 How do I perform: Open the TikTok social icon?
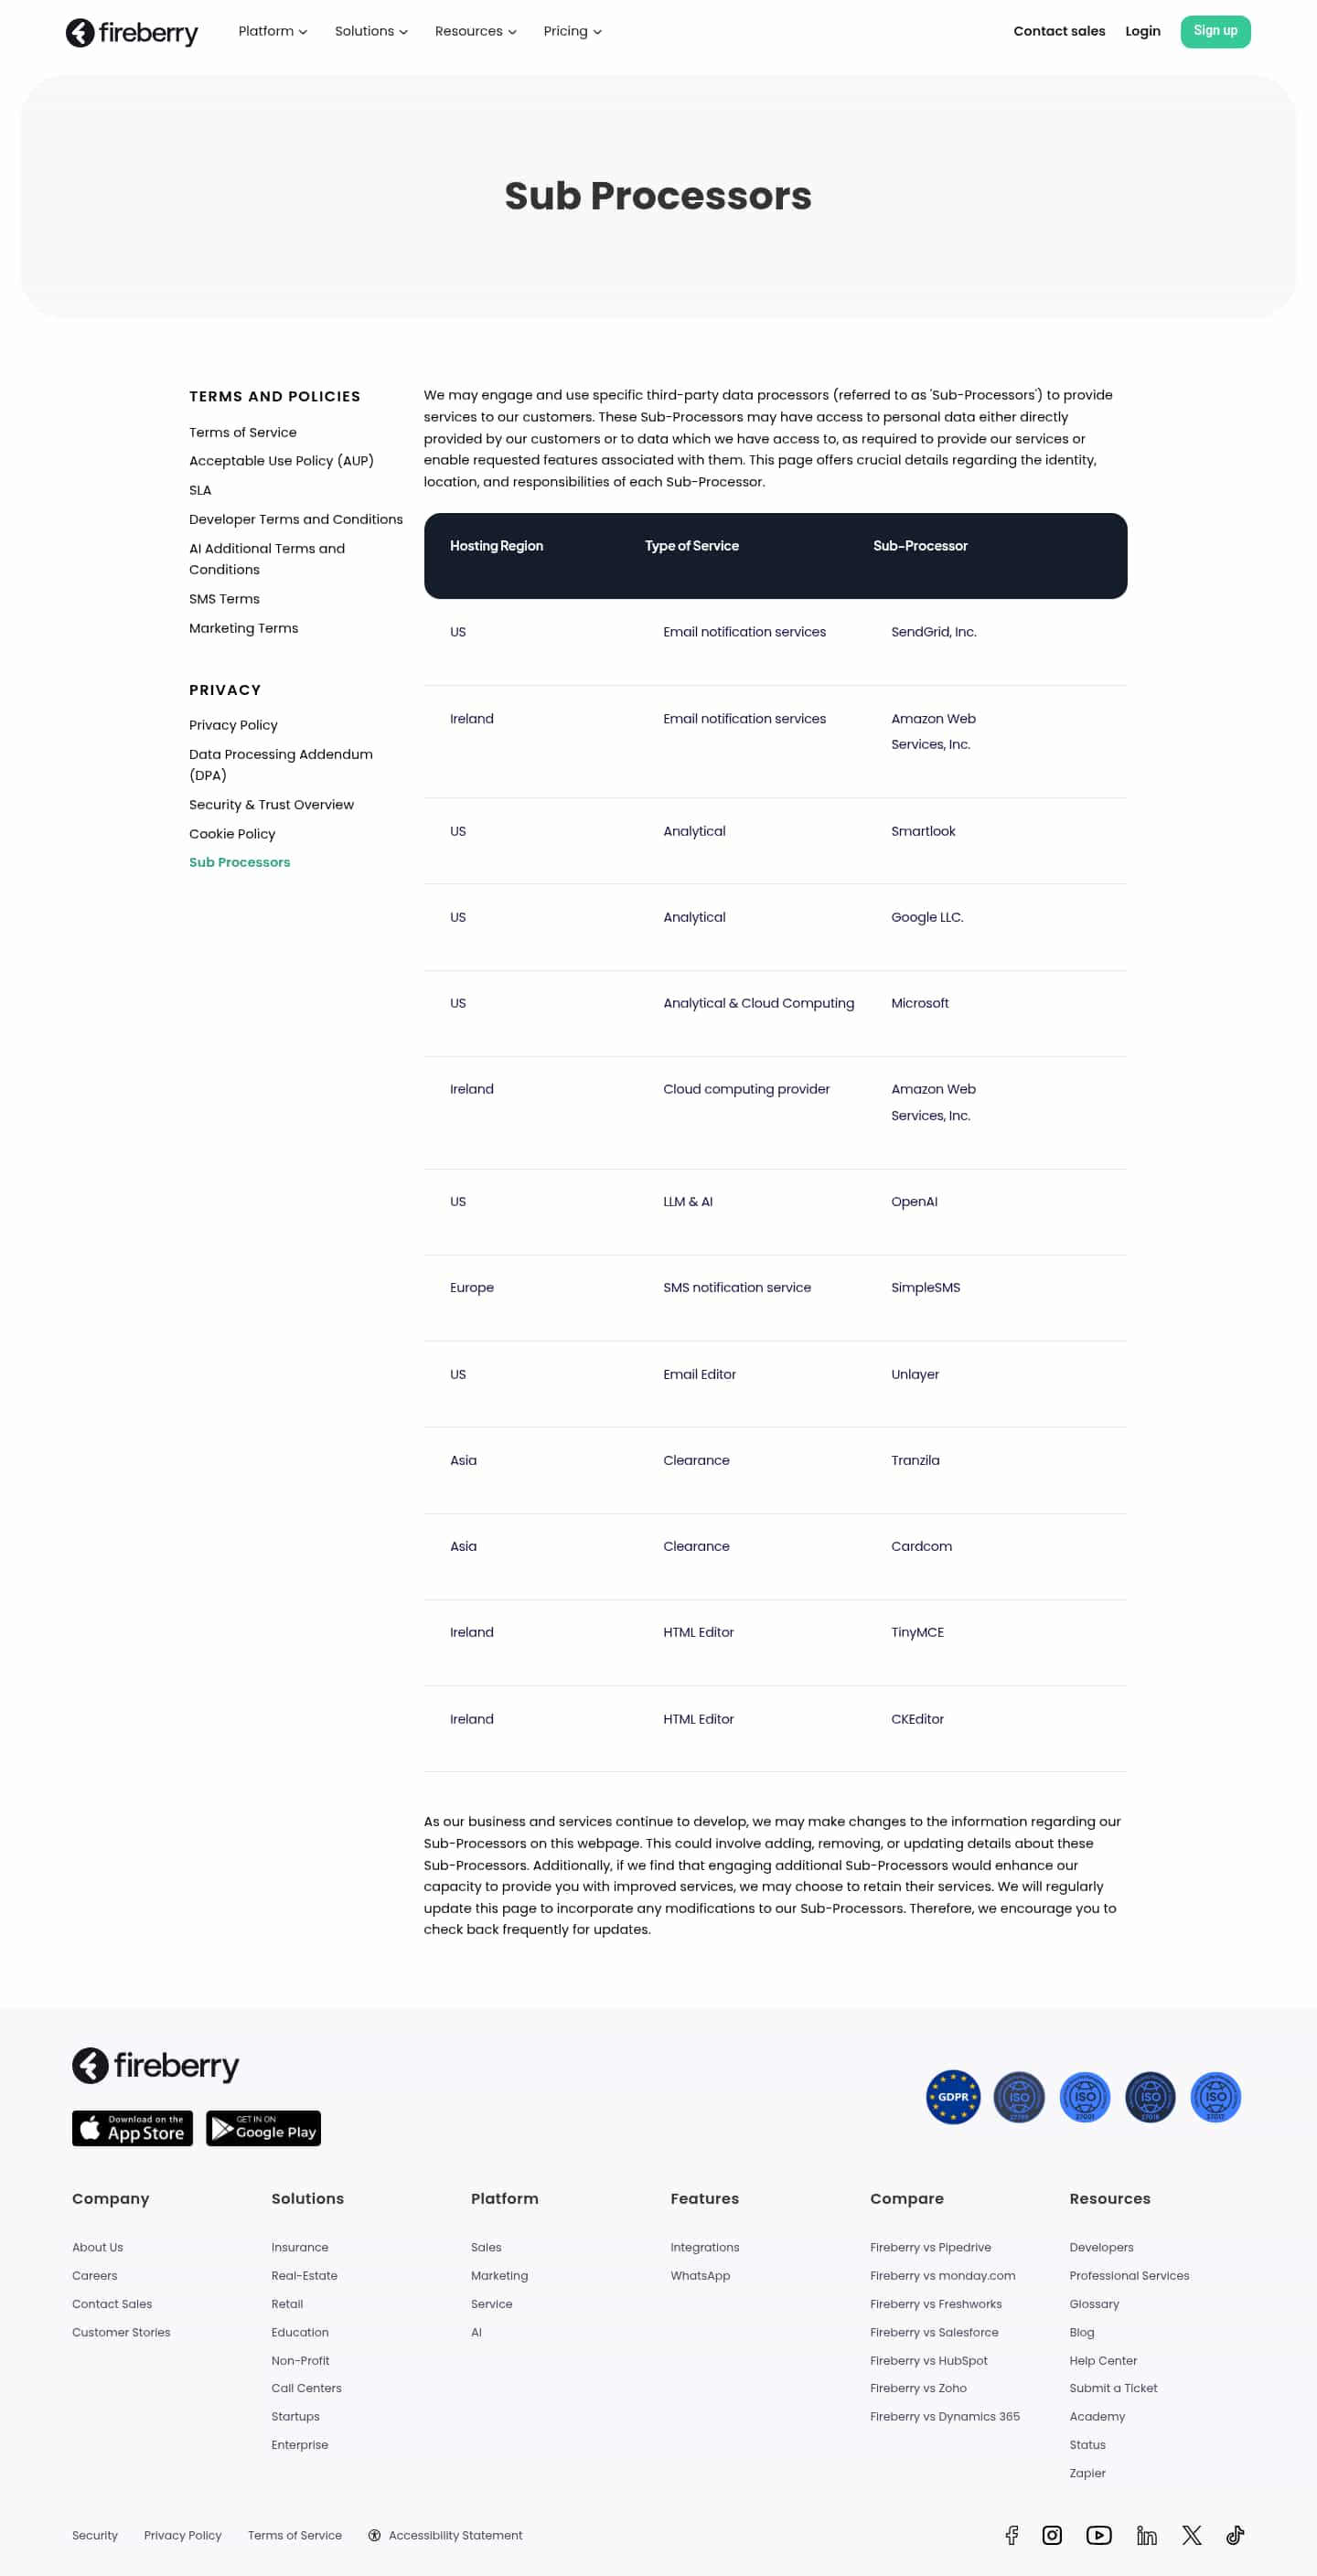[1235, 2534]
